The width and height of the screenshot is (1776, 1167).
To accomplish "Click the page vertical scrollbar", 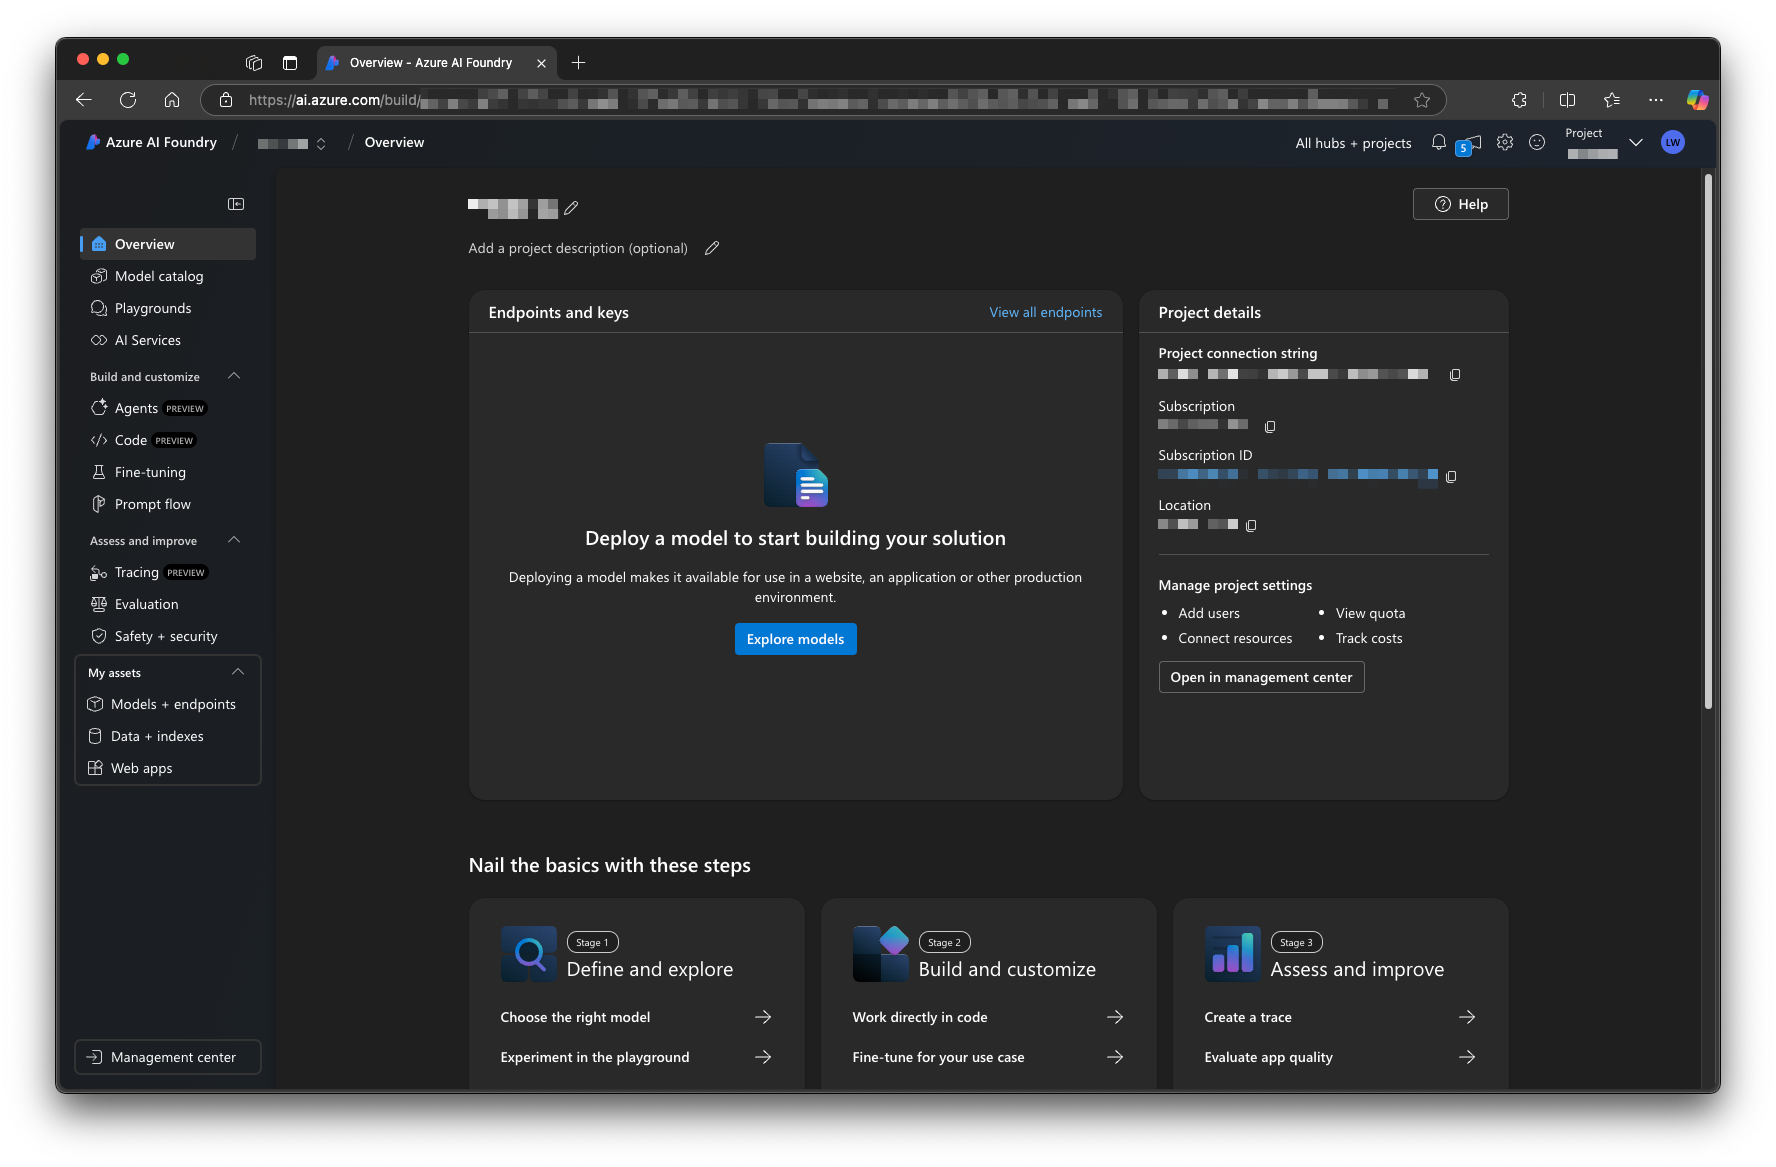I will [1709, 442].
